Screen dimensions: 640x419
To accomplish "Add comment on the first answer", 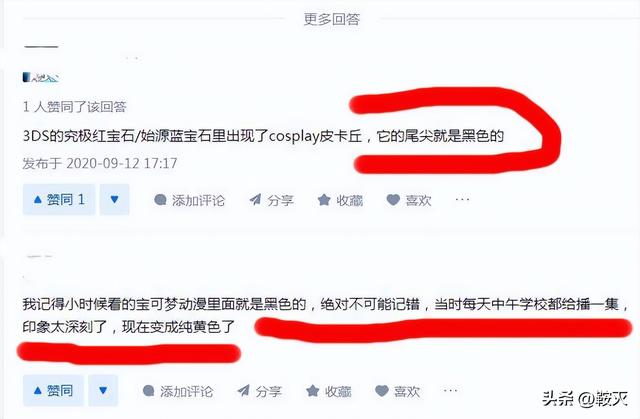I will click(x=189, y=200).
